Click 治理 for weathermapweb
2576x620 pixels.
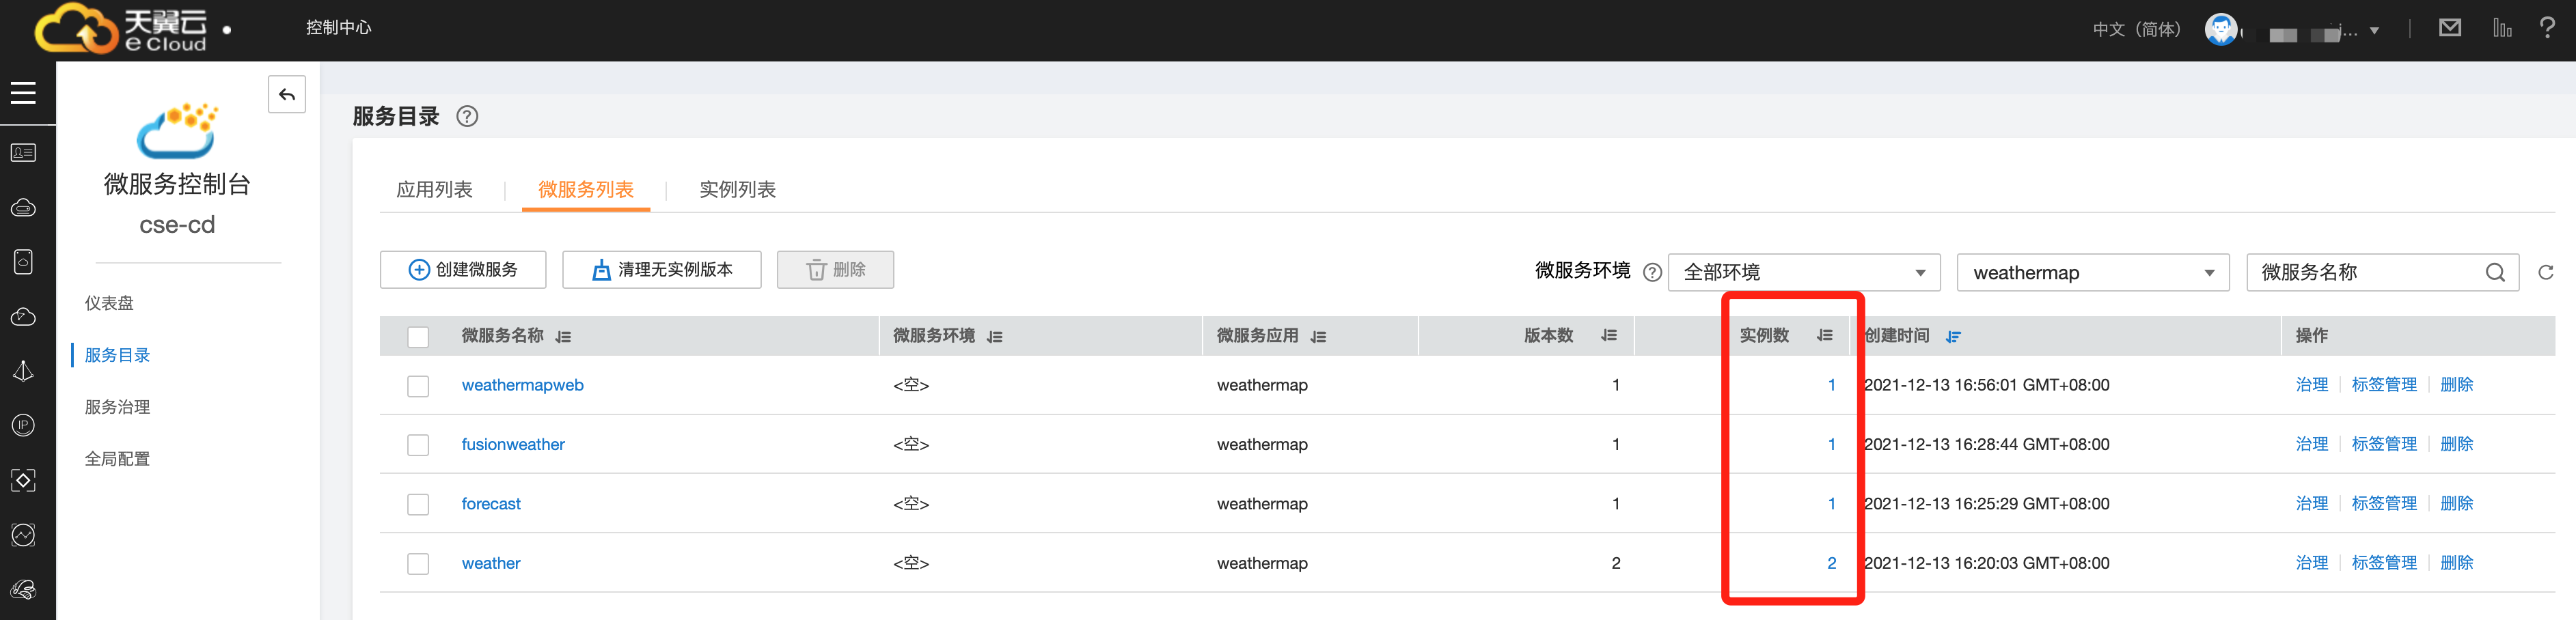tap(2311, 385)
